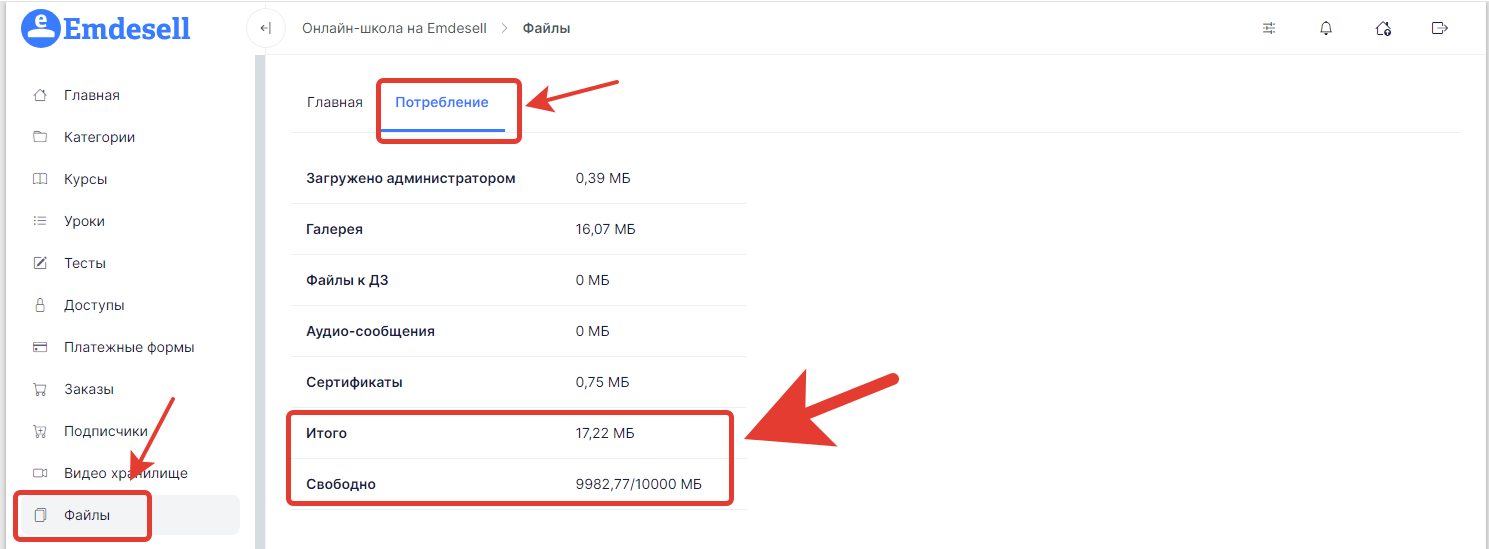Open Платежные формы in the sidebar
The image size is (1489, 549).
click(128, 347)
